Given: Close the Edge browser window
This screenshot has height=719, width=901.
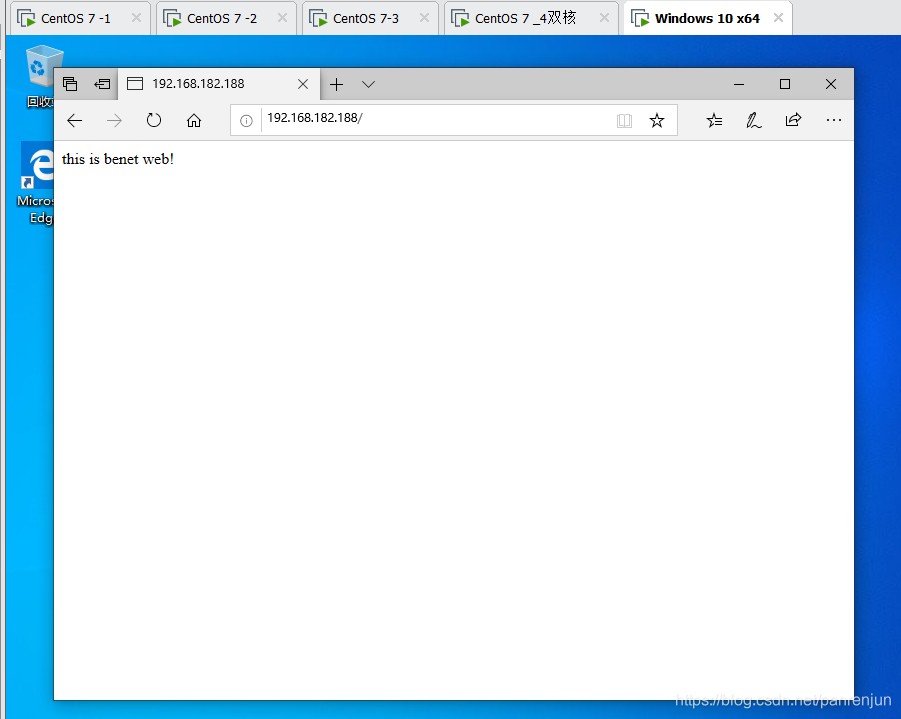Looking at the screenshot, I should point(830,84).
